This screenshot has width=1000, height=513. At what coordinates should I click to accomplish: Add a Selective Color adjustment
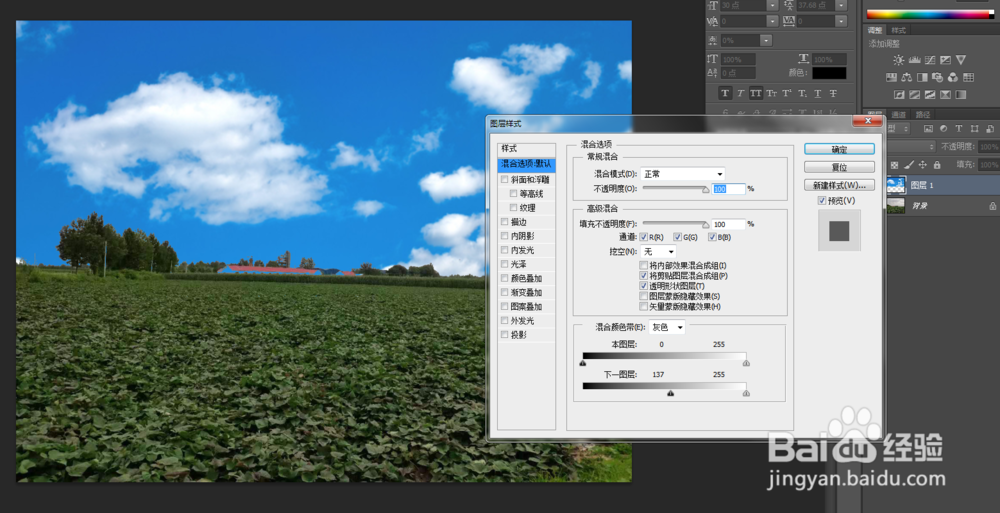pos(945,94)
